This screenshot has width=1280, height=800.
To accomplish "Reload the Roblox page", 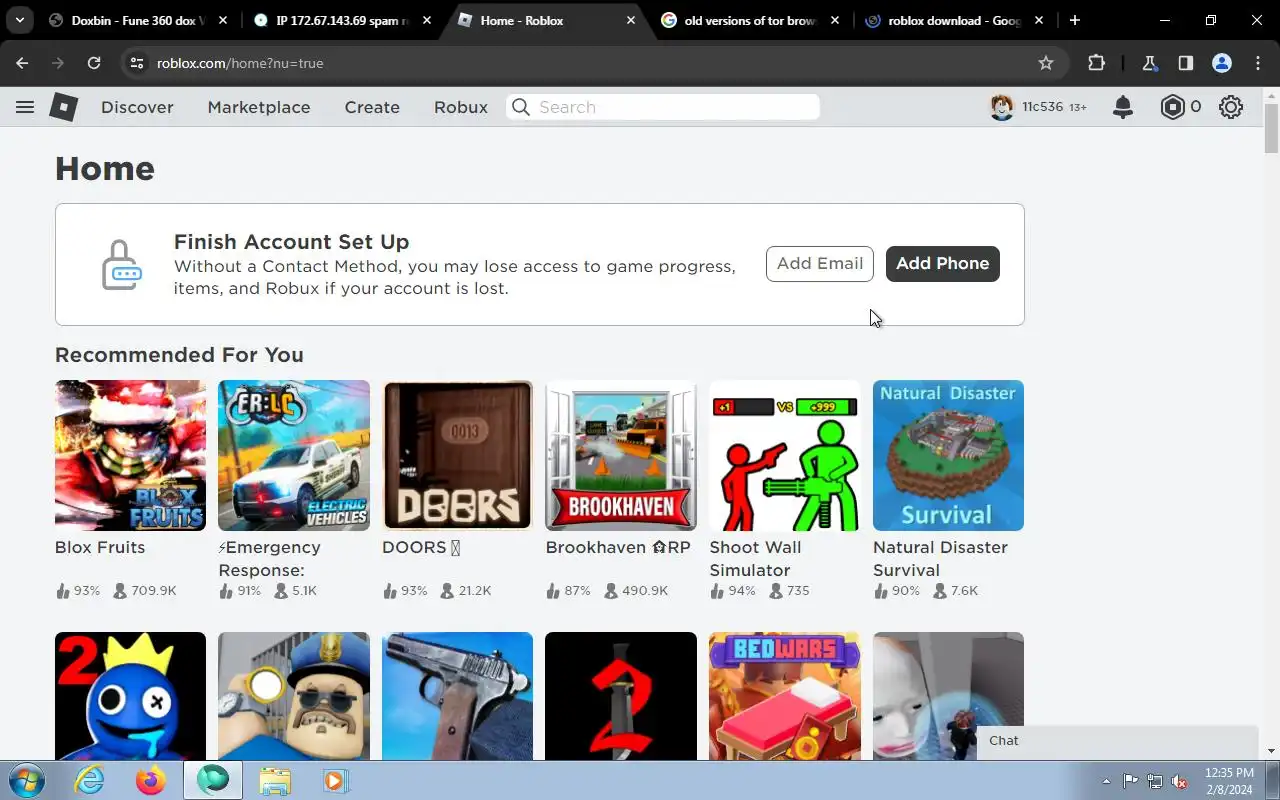I will [x=94, y=63].
